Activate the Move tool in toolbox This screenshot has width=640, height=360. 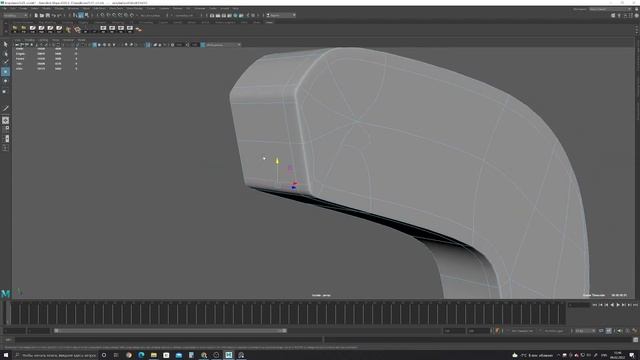click(x=5, y=72)
